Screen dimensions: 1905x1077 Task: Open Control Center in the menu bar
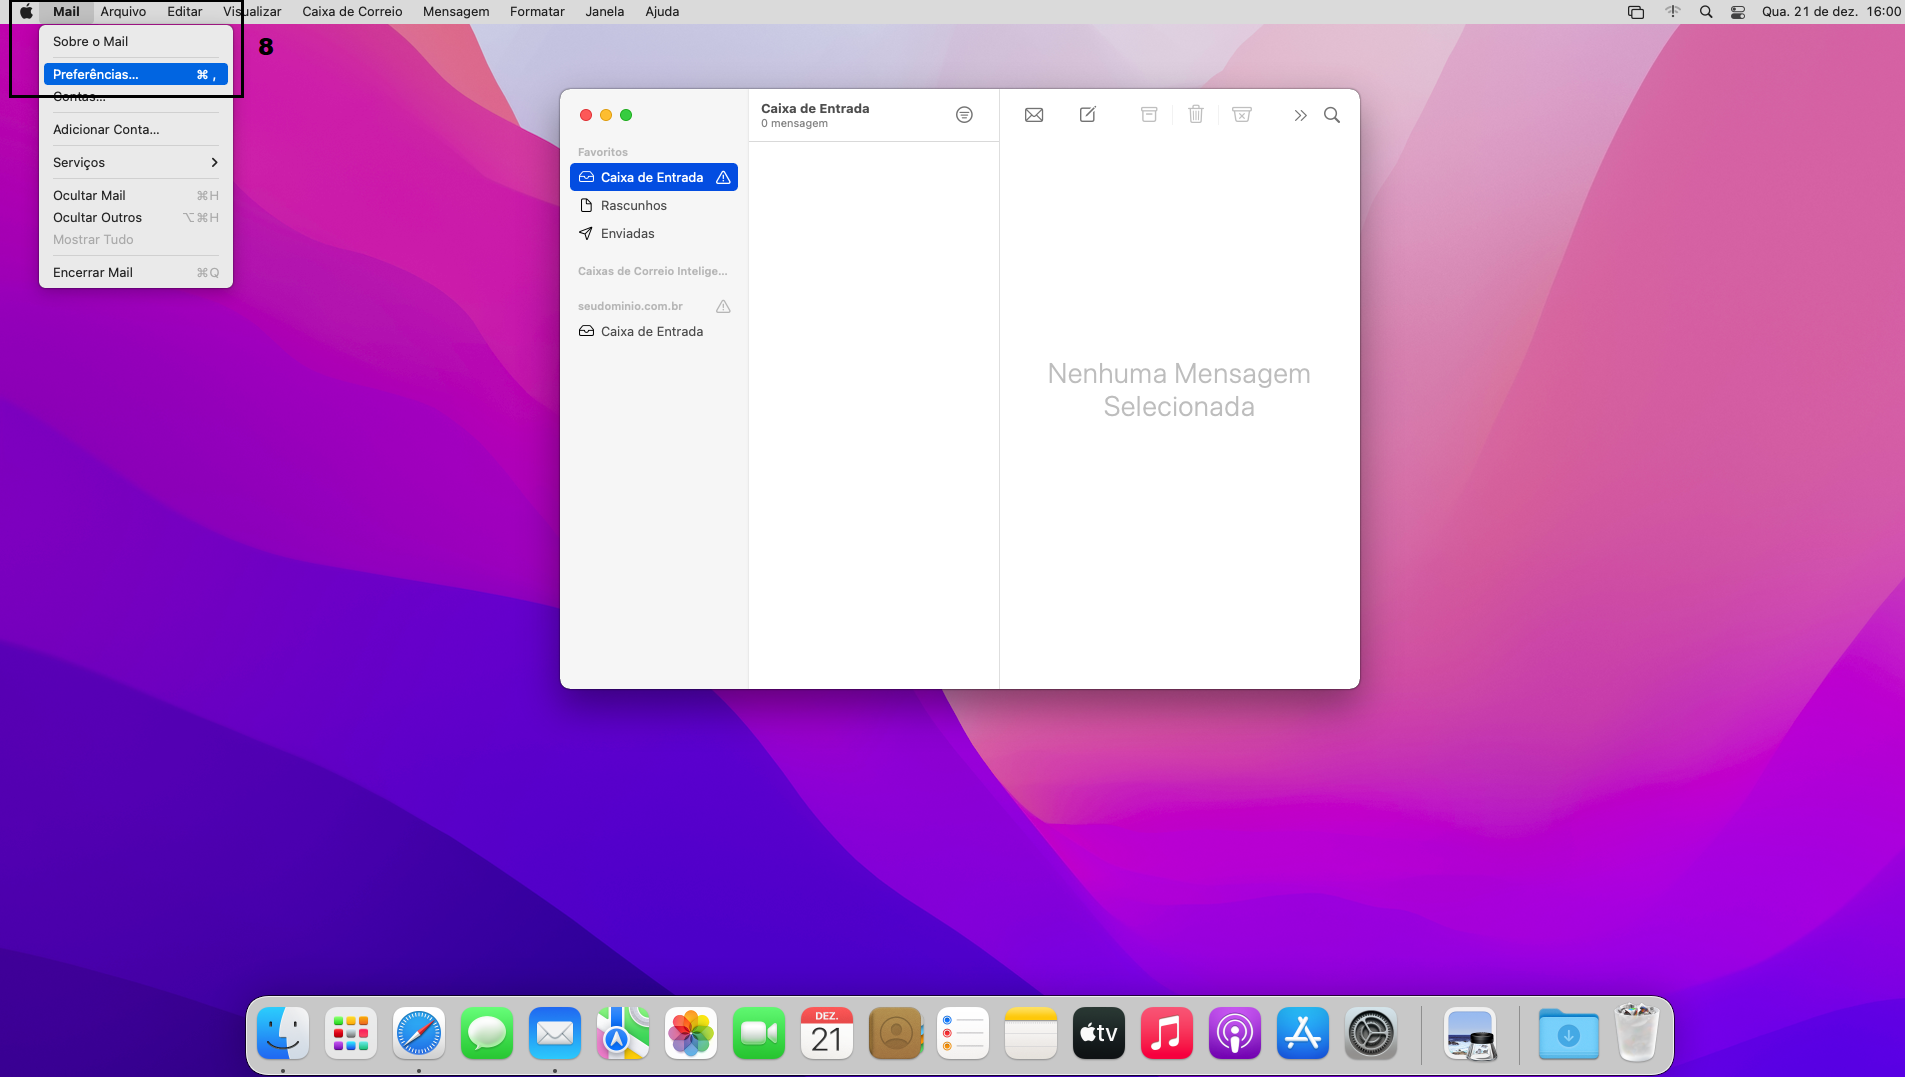click(x=1738, y=12)
